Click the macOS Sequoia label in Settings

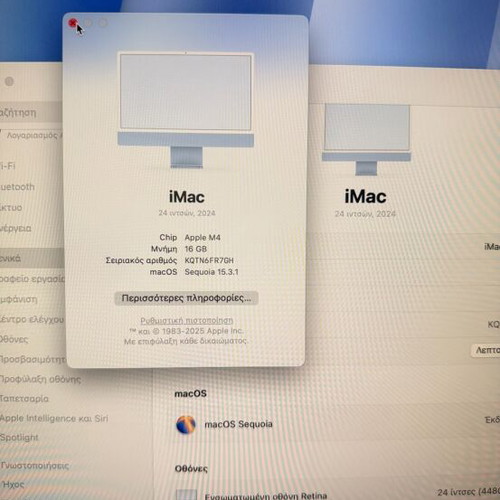click(238, 424)
